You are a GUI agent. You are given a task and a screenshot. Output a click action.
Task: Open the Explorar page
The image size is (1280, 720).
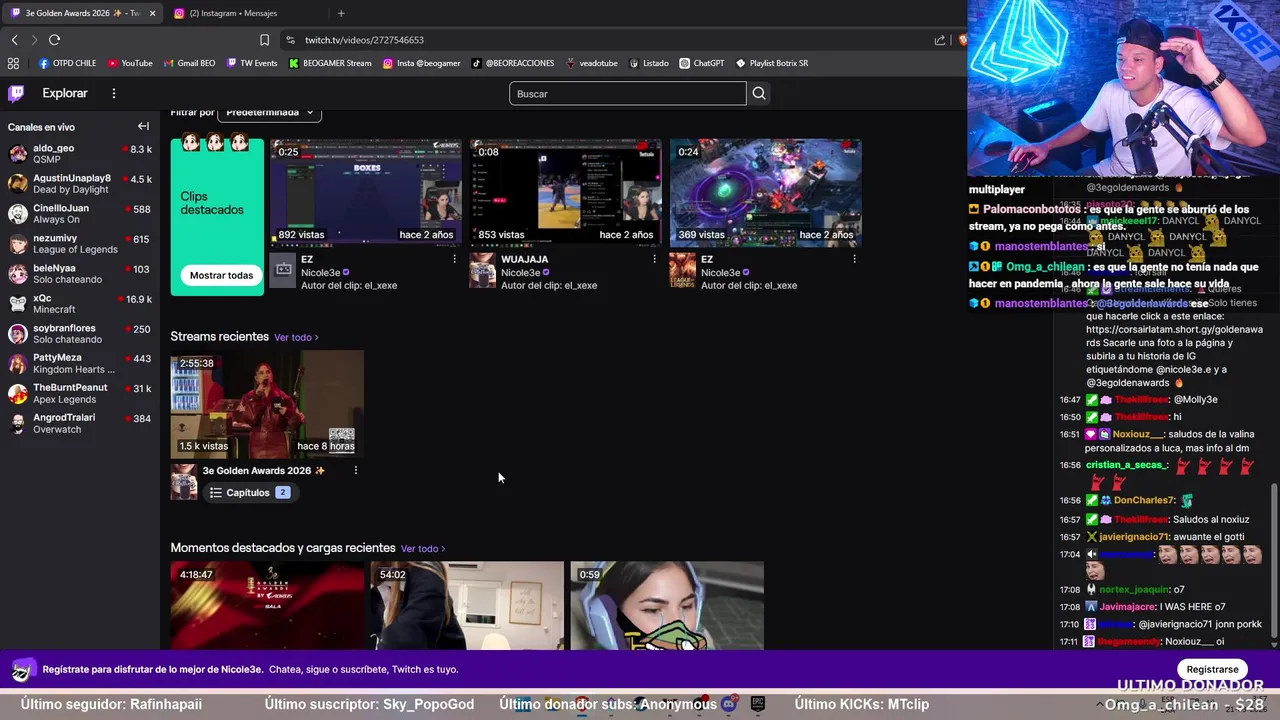(x=65, y=93)
